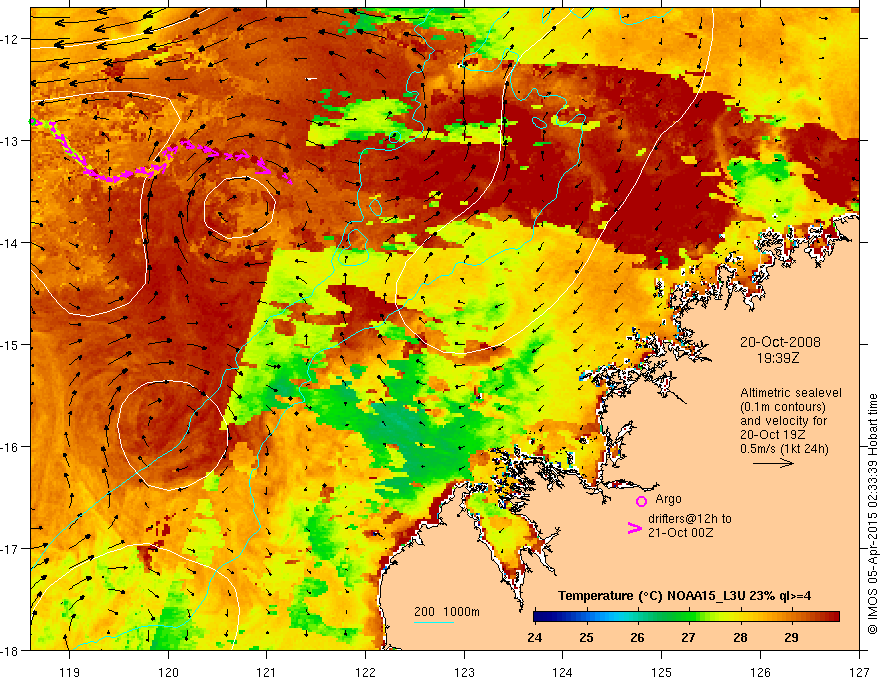Click the '21-Oct 00Z' legend label
This screenshot has width=880, height=680.
tap(681, 533)
